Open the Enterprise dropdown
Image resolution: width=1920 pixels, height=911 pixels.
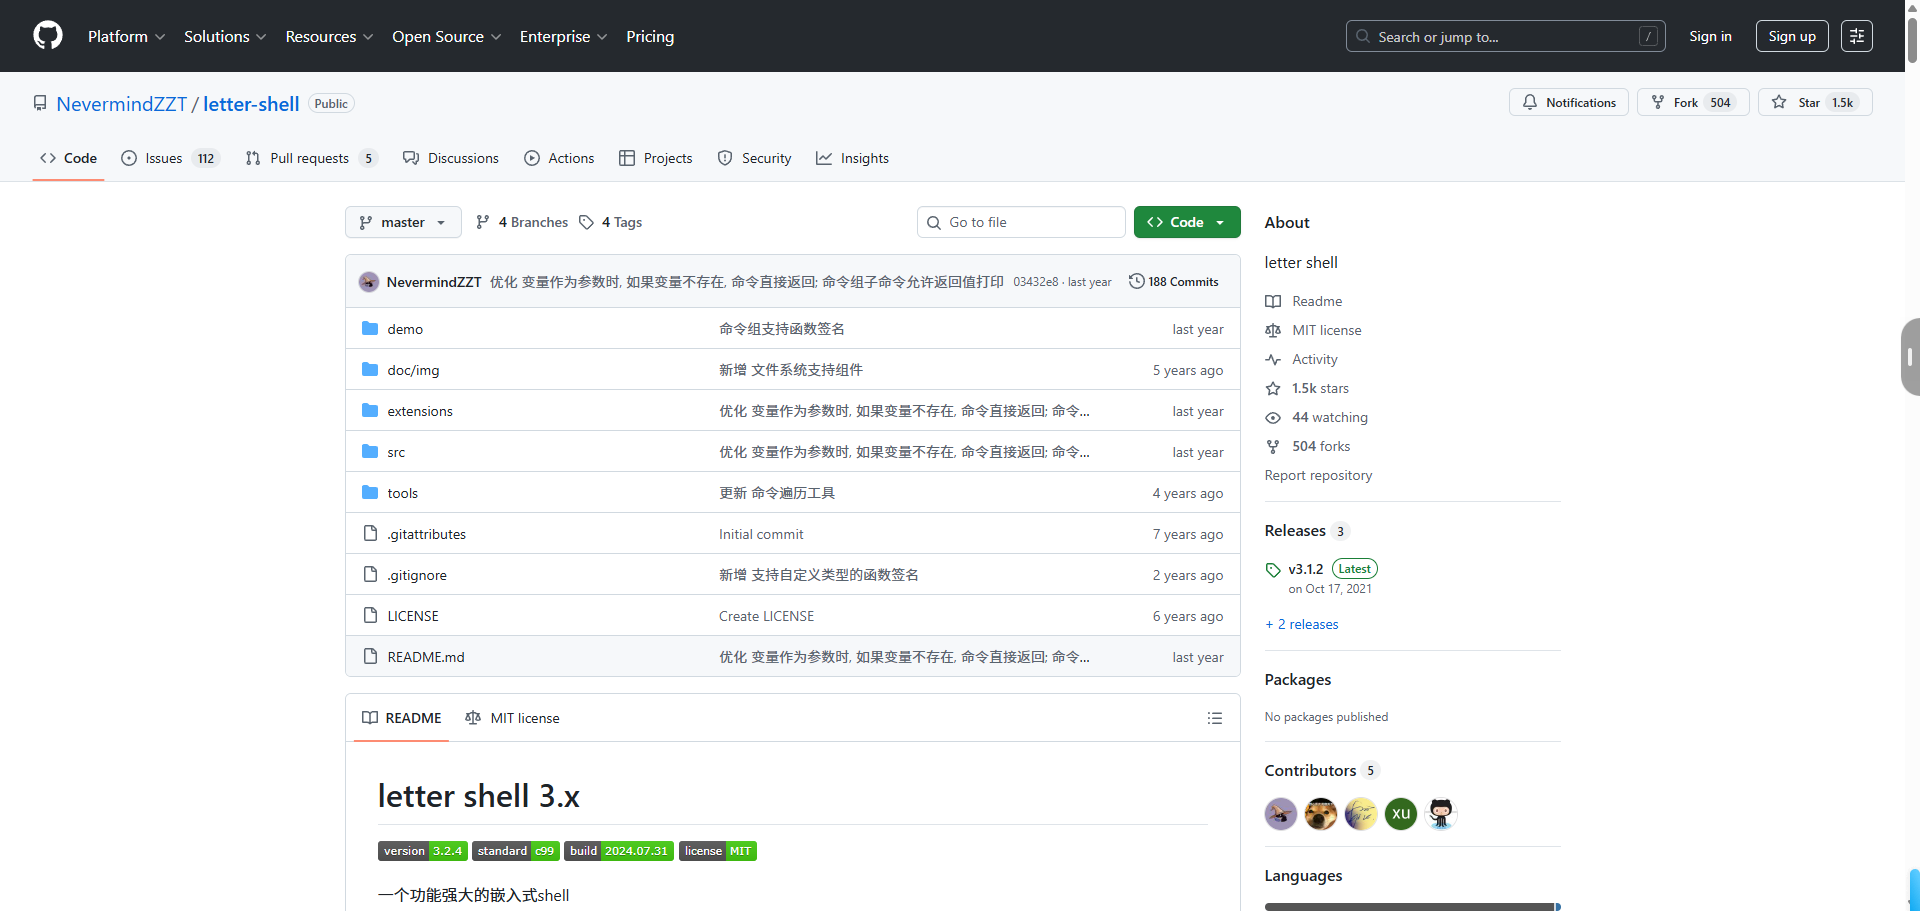pos(563,36)
